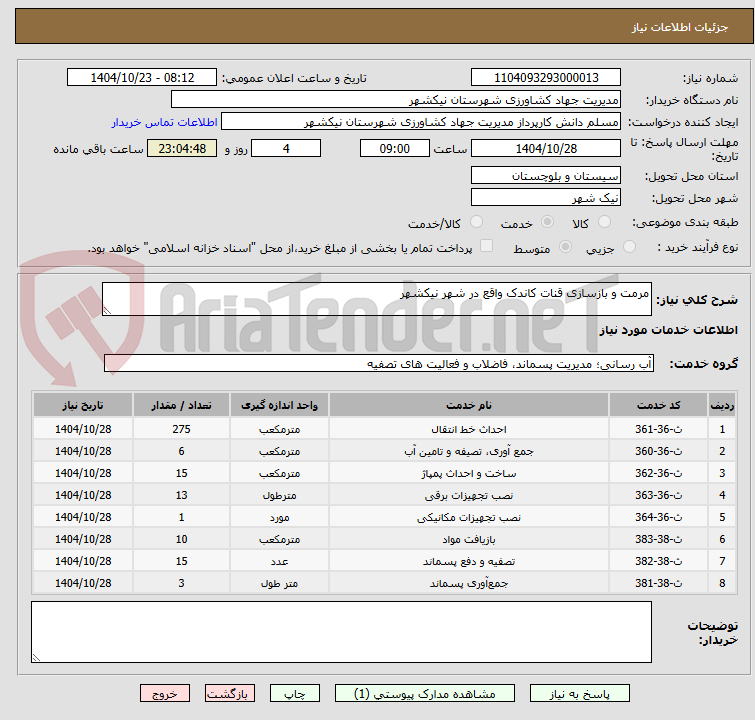Click the شهر محل تحویل field

click(546, 197)
